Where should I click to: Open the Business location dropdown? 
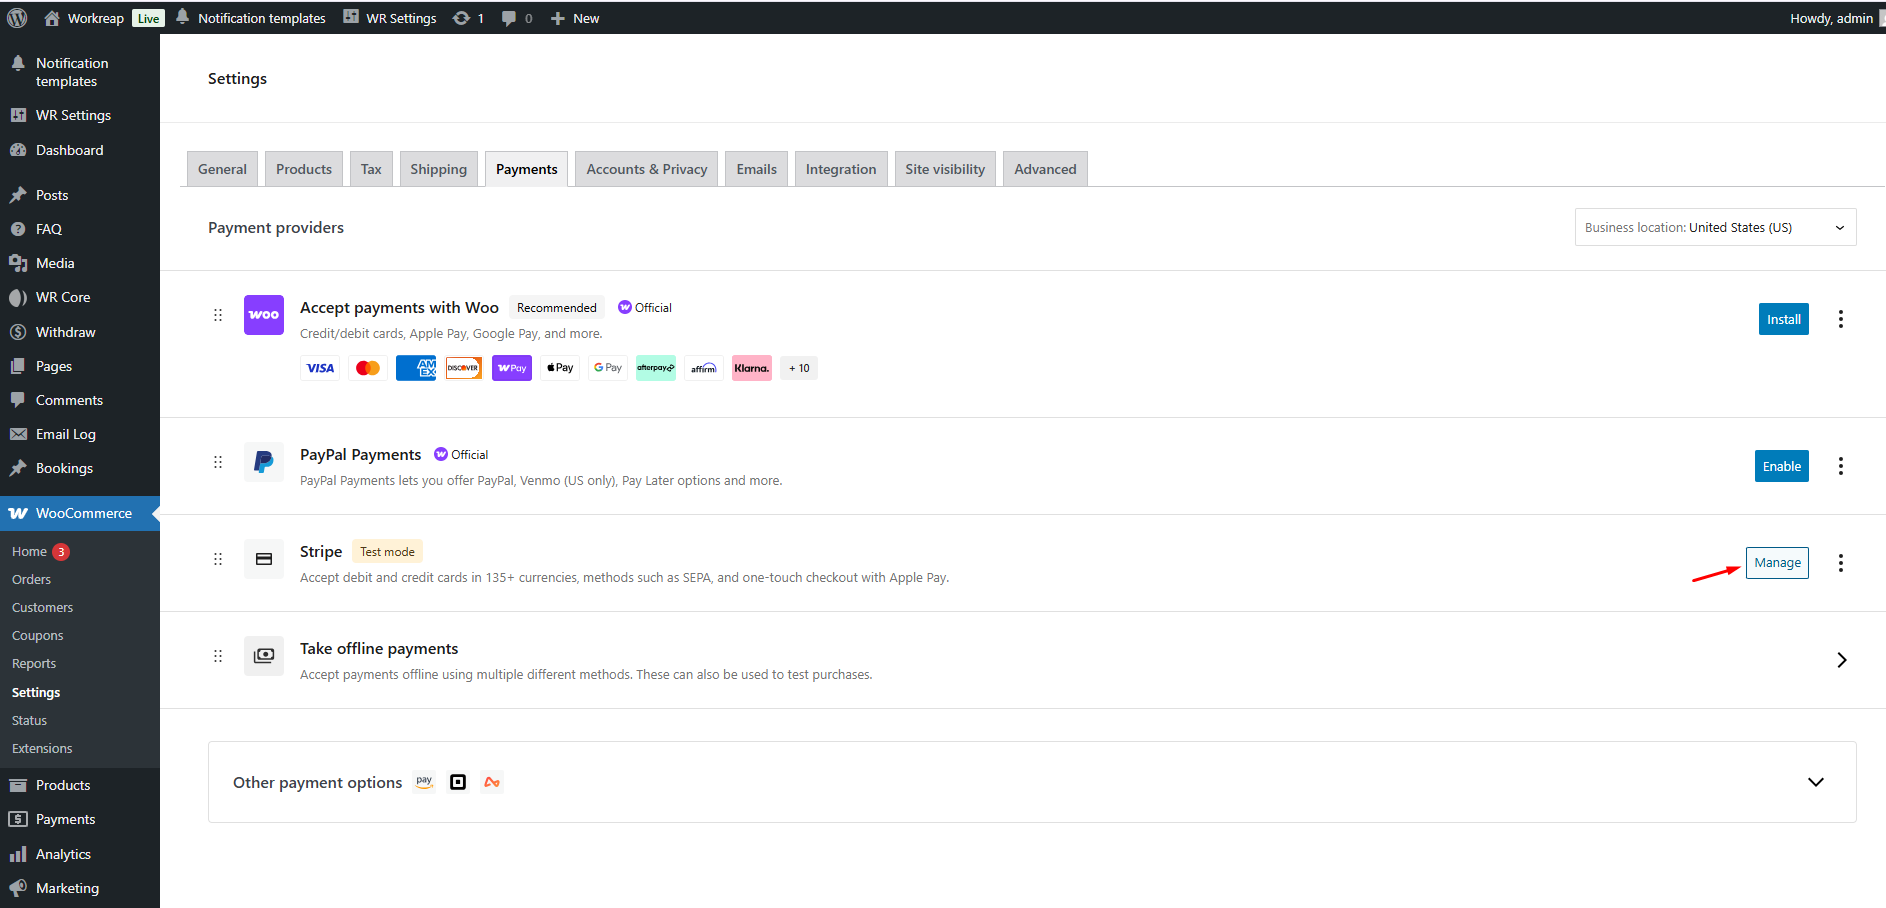coord(1714,227)
